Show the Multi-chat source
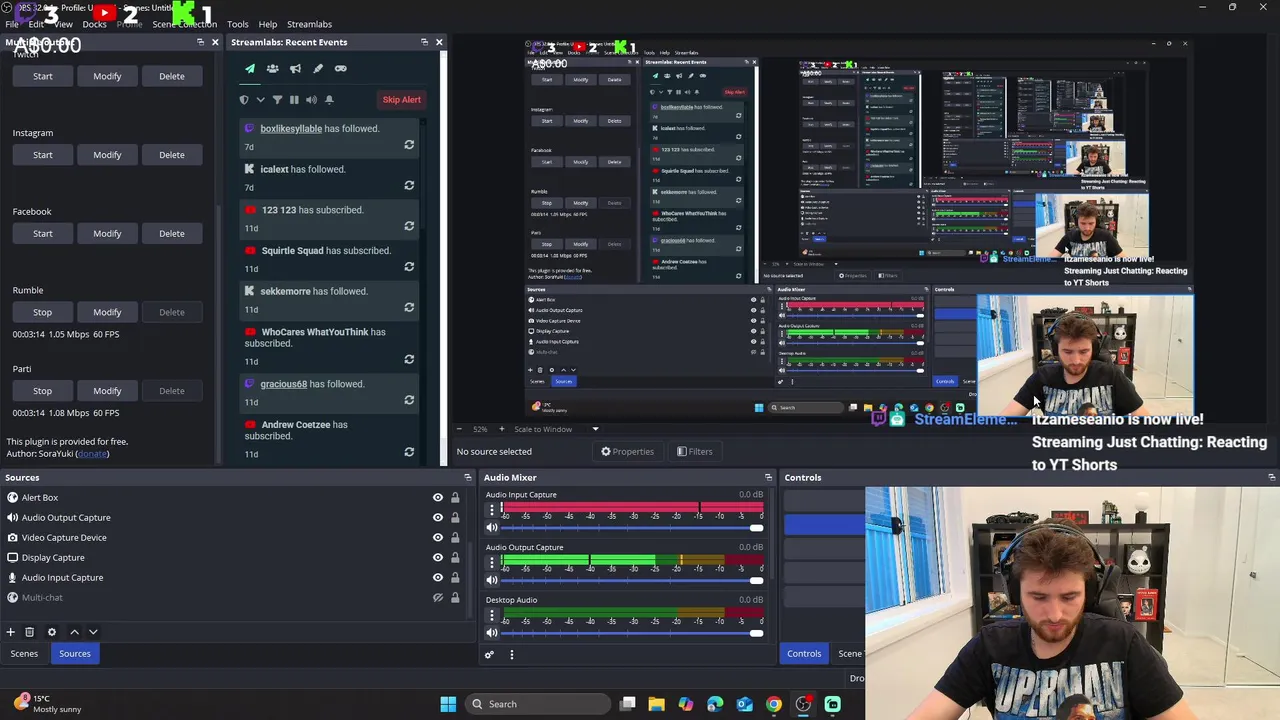The image size is (1280, 720). [437, 597]
